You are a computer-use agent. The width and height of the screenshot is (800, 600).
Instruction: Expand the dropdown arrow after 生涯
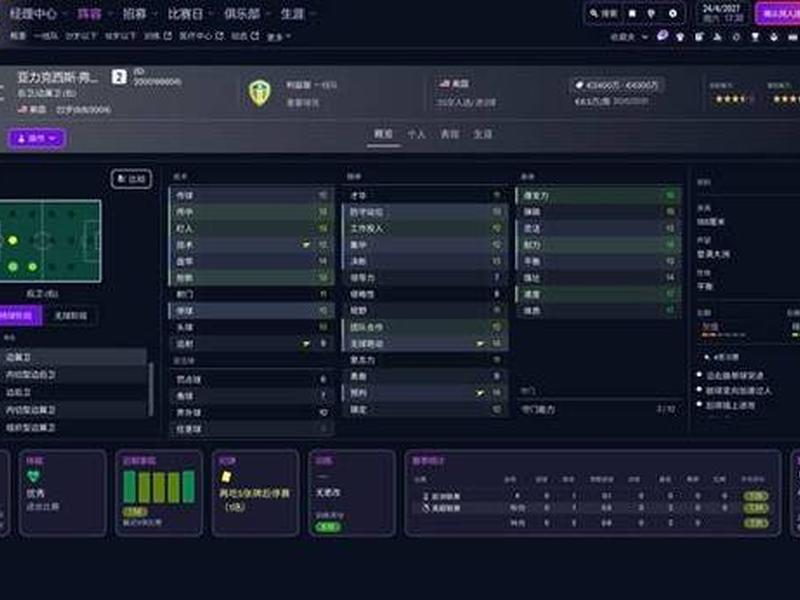point(312,14)
